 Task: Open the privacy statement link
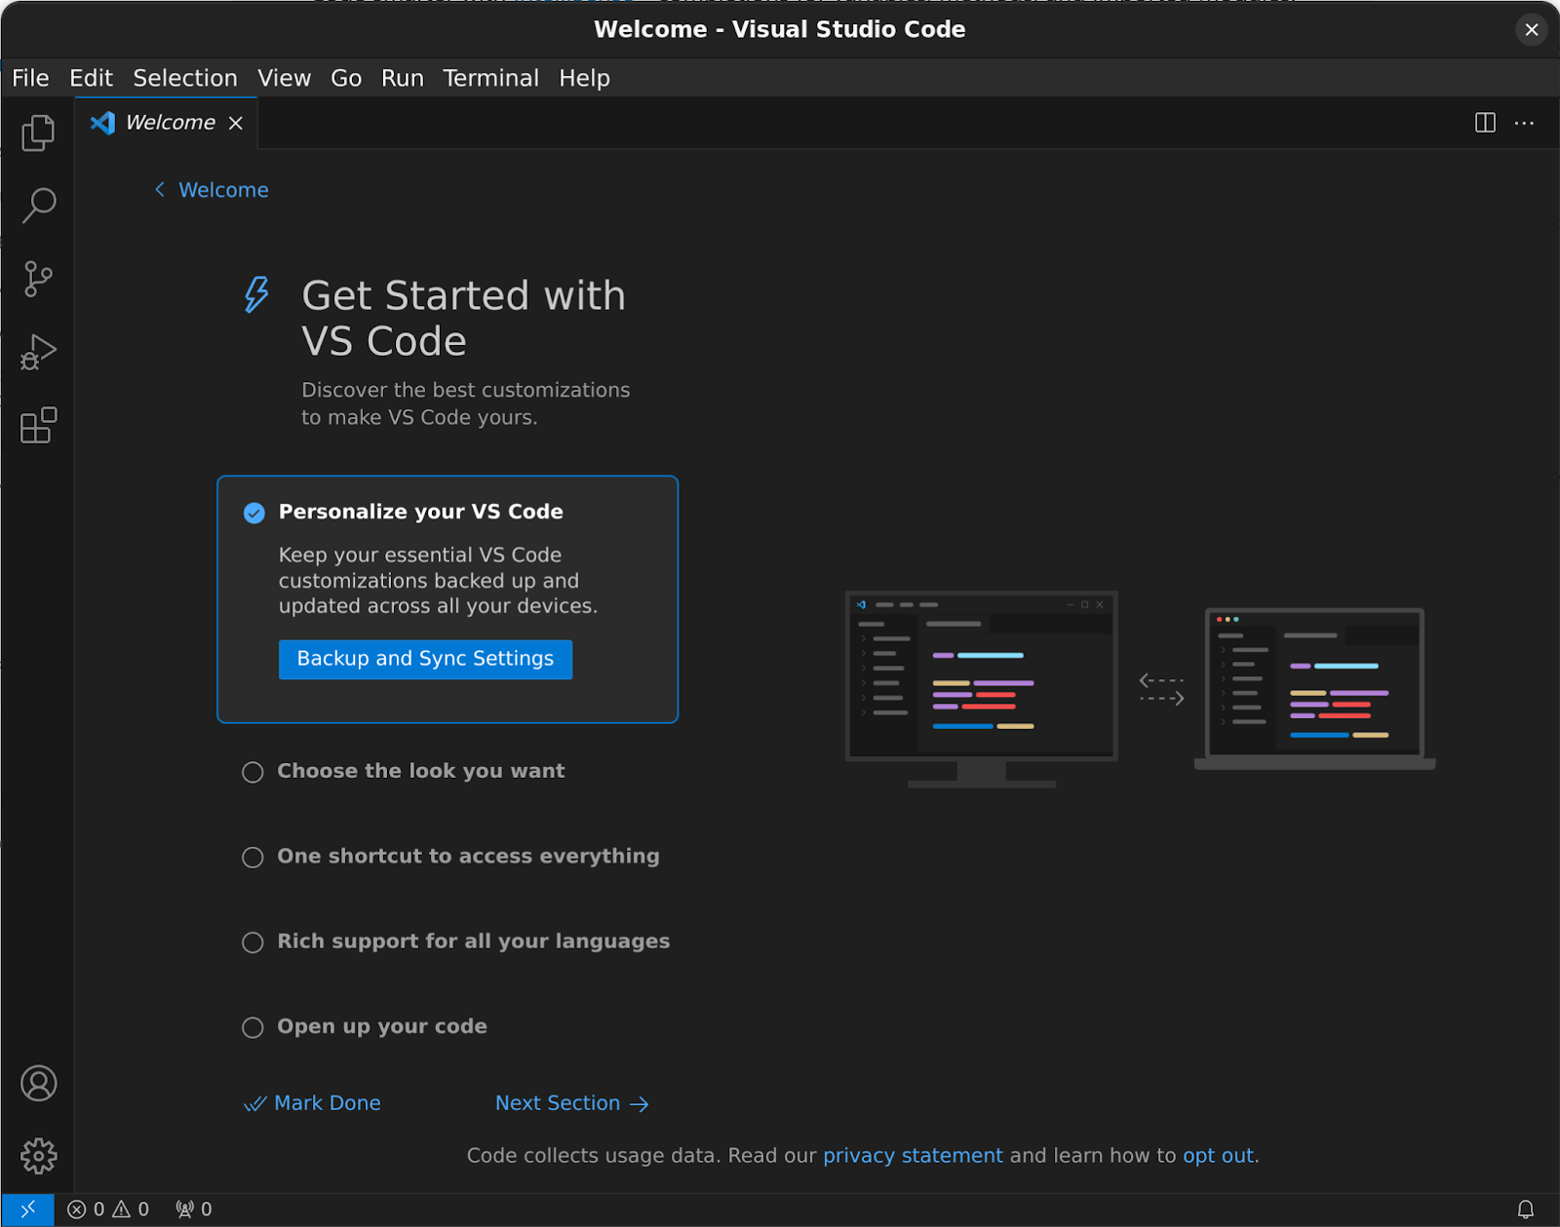tap(913, 1155)
